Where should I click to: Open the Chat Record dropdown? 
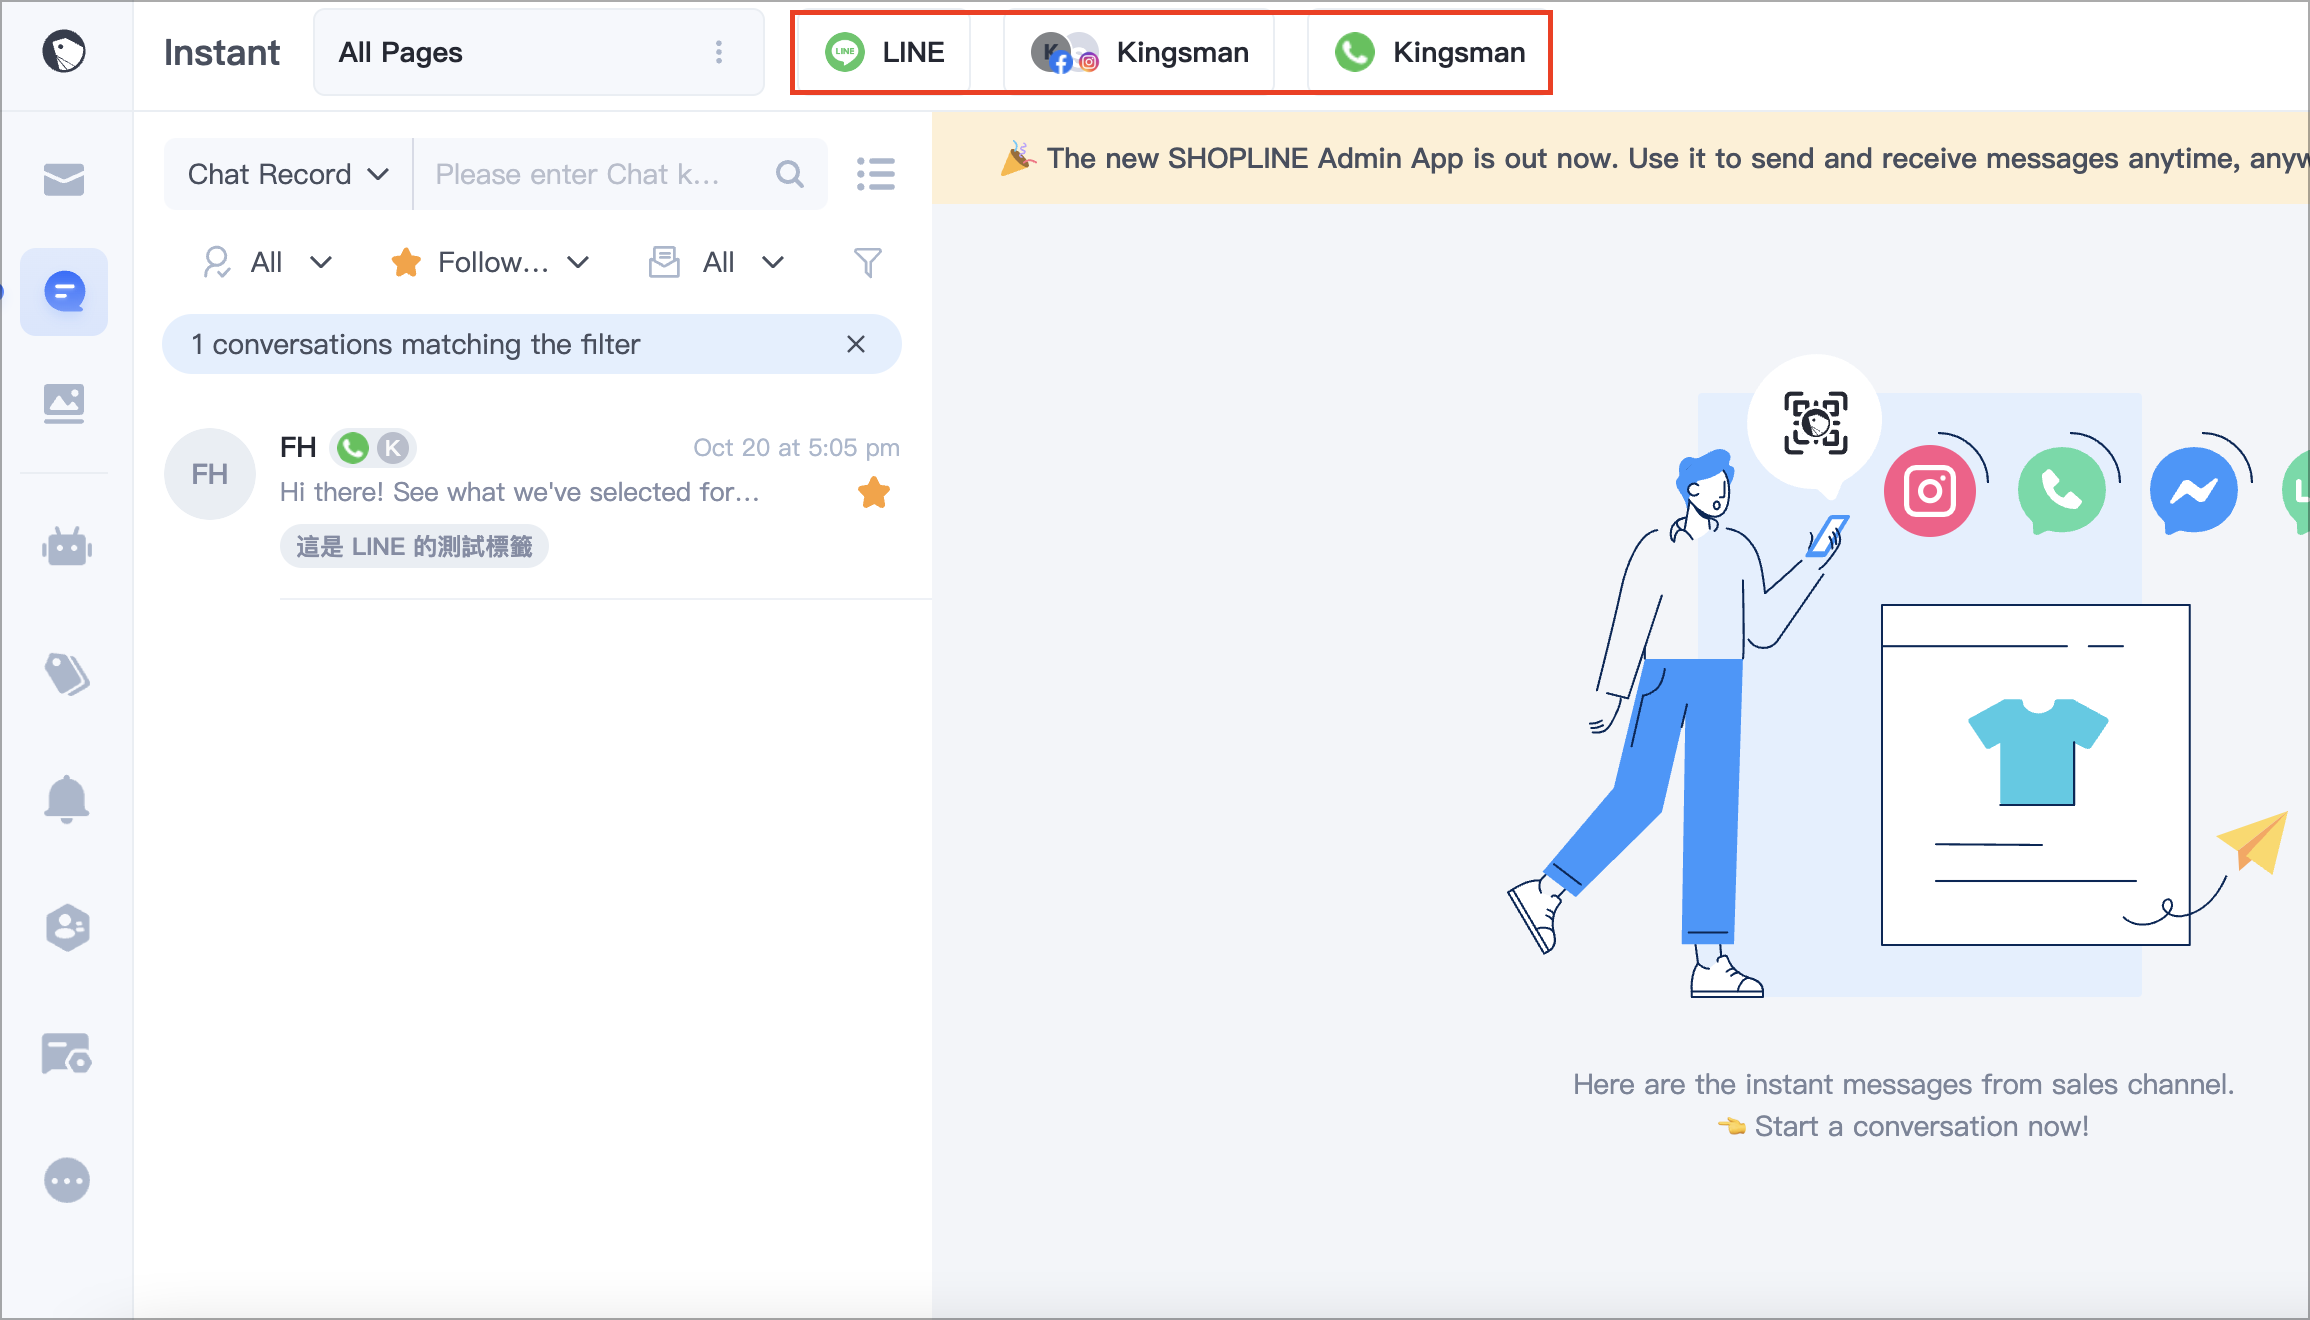coord(288,174)
